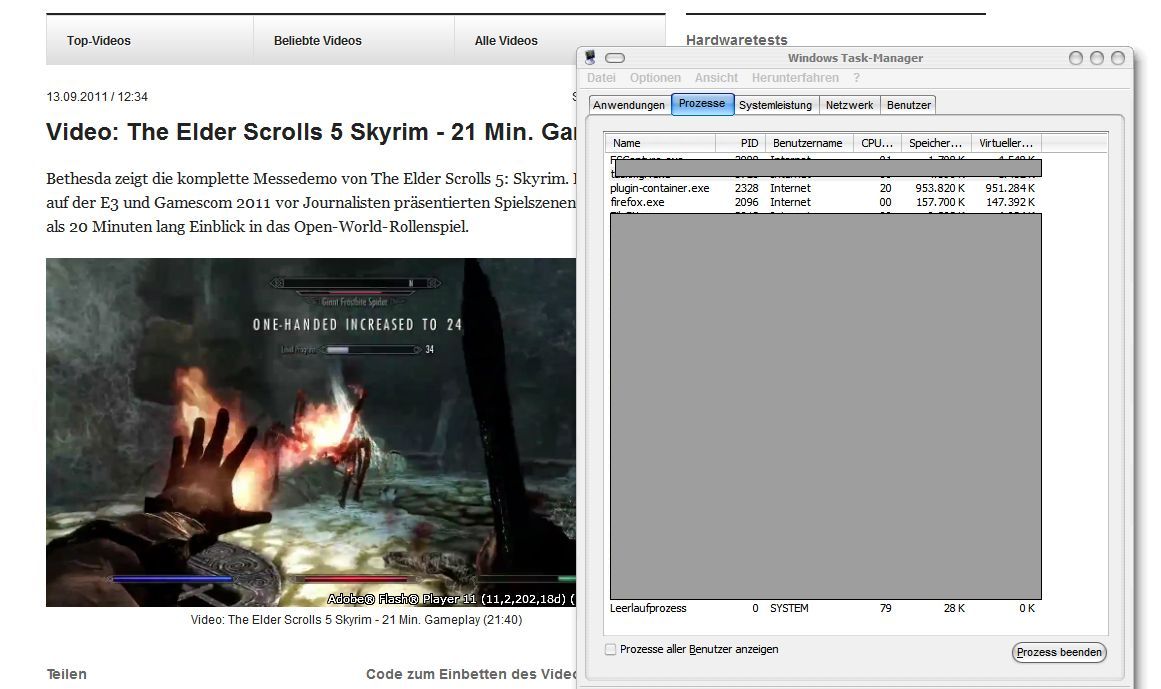Select the plugin-container.exe process row
1161x689 pixels.
tap(660, 188)
